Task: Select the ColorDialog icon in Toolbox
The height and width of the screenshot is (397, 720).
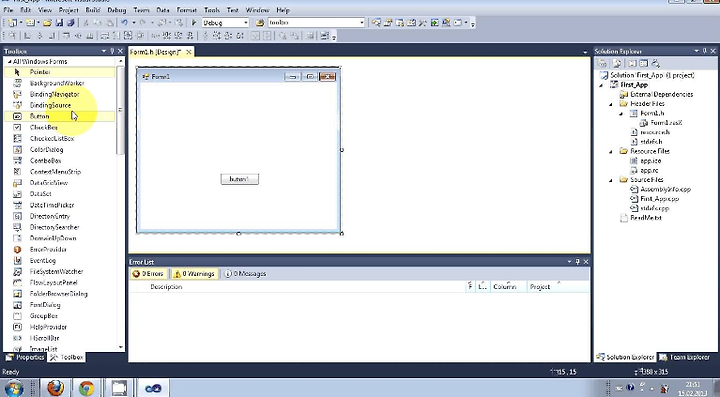Action: pos(17,150)
